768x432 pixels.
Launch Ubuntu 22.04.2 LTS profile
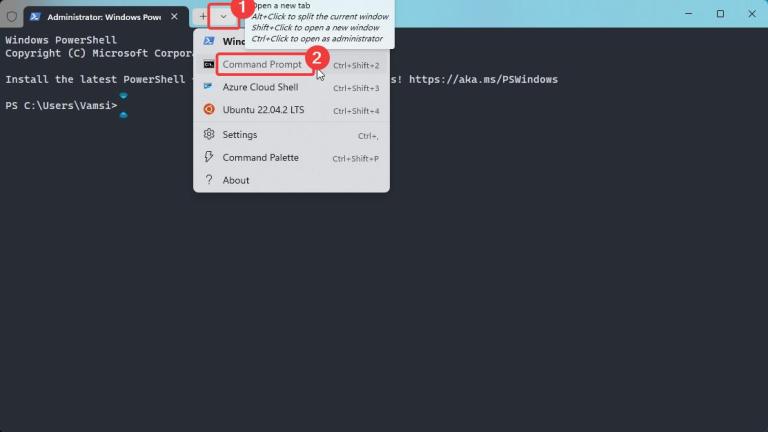(x=291, y=110)
